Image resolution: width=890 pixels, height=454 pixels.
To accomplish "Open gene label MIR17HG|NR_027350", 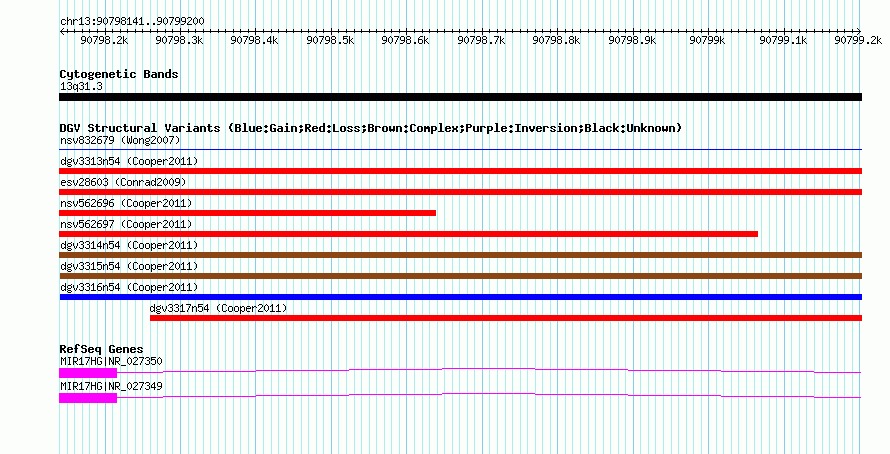I will pos(111,361).
